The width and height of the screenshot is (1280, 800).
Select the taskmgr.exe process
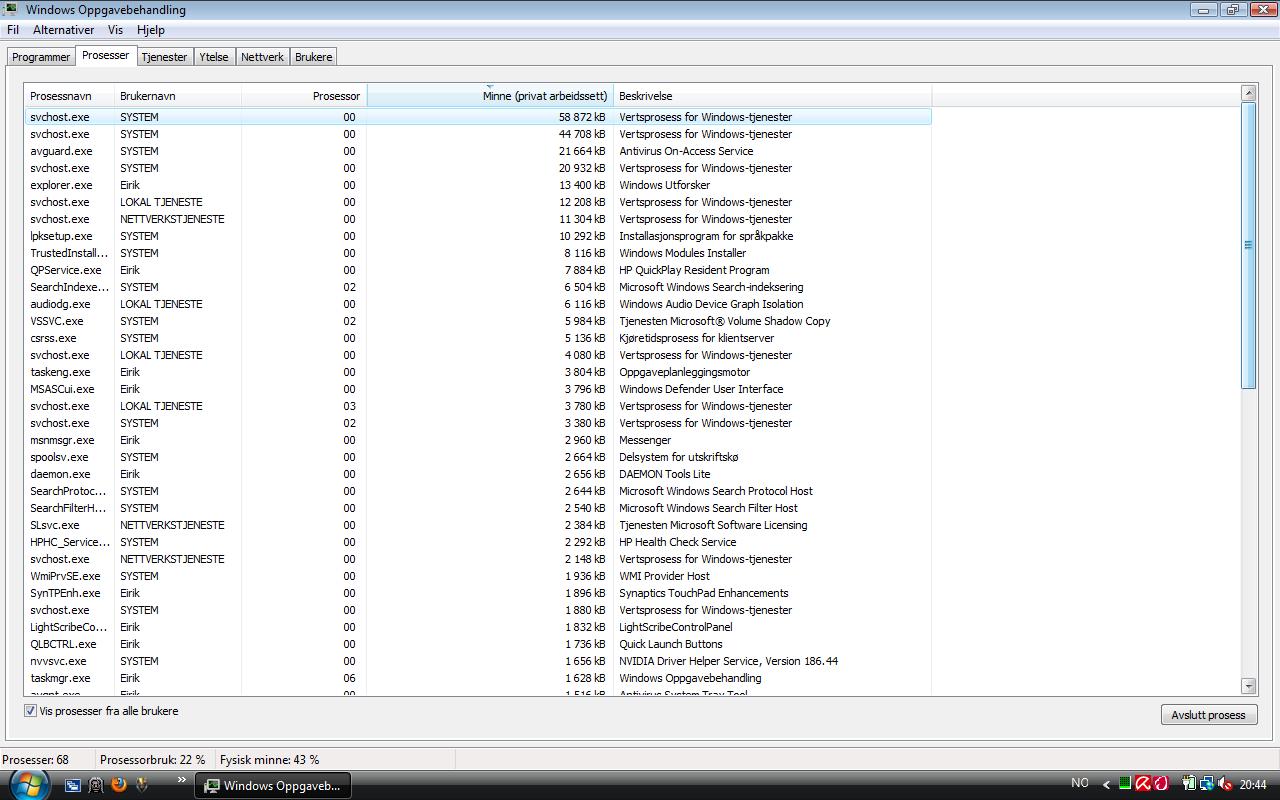click(478, 678)
